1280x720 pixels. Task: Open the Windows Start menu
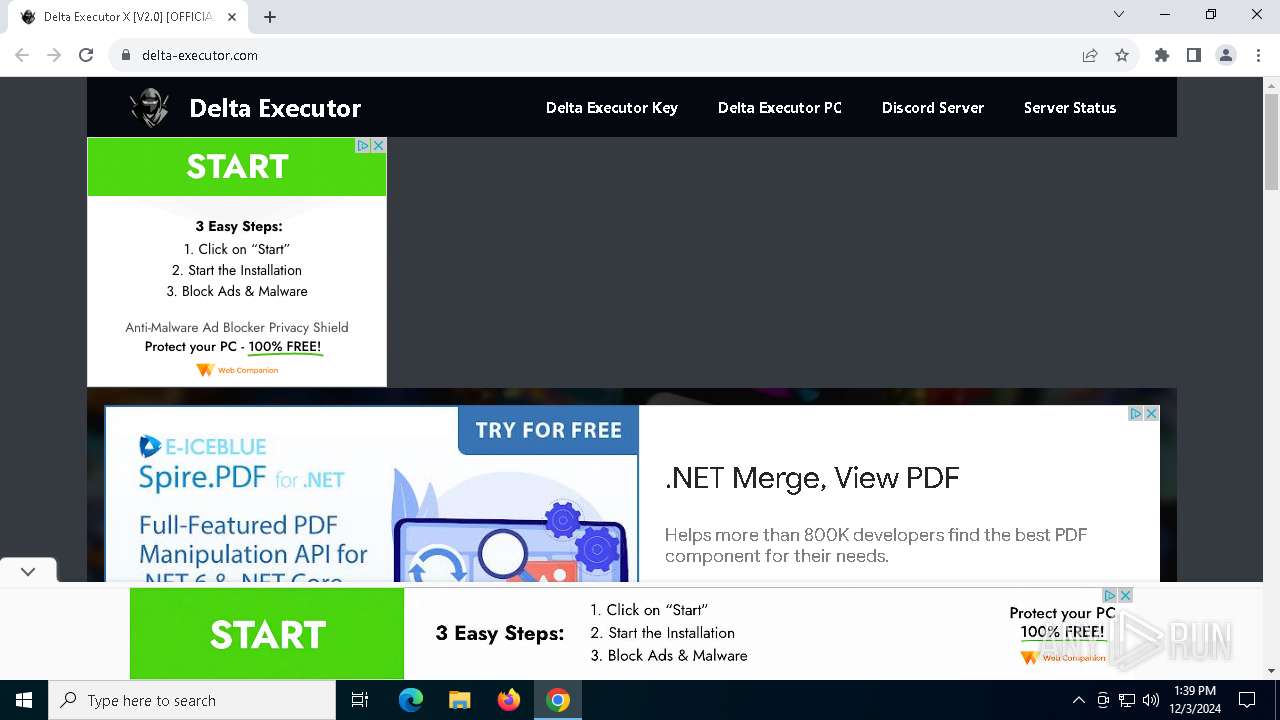24,700
